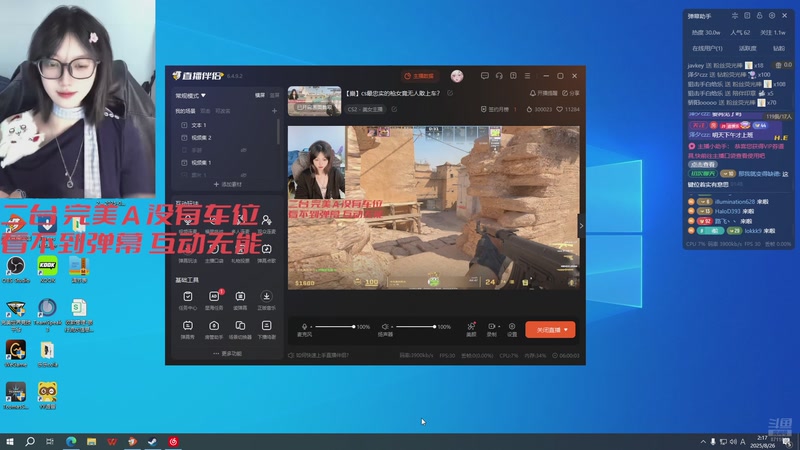This screenshot has width=800, height=450.
Task: Click the 录制 record camera icon
Action: (491, 326)
